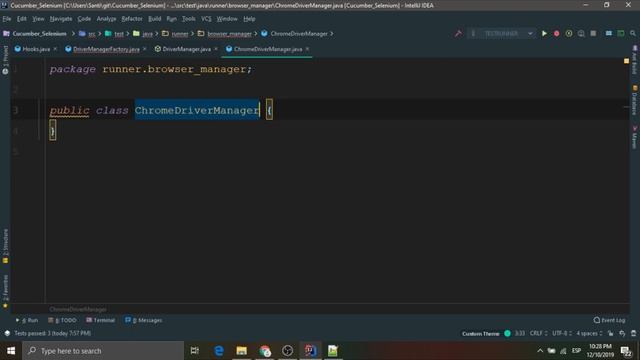Screen dimensions: 640x360
Task: Open the VCS menu
Action: pos(206,19)
